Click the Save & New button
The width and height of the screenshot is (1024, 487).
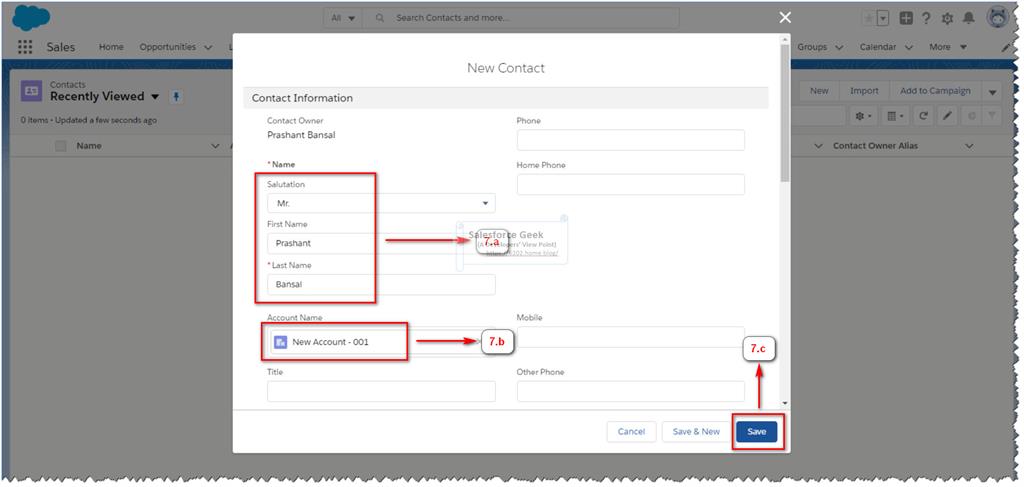click(696, 432)
